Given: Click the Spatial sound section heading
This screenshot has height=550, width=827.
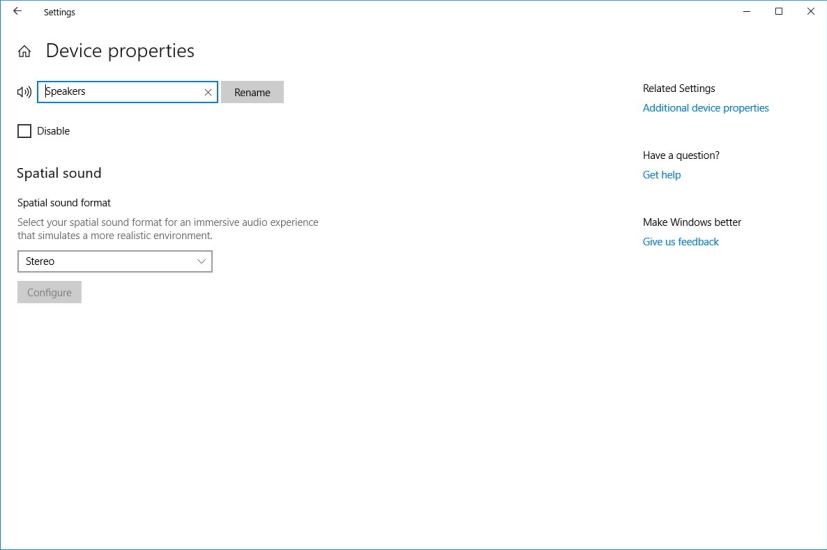Looking at the screenshot, I should 59,173.
